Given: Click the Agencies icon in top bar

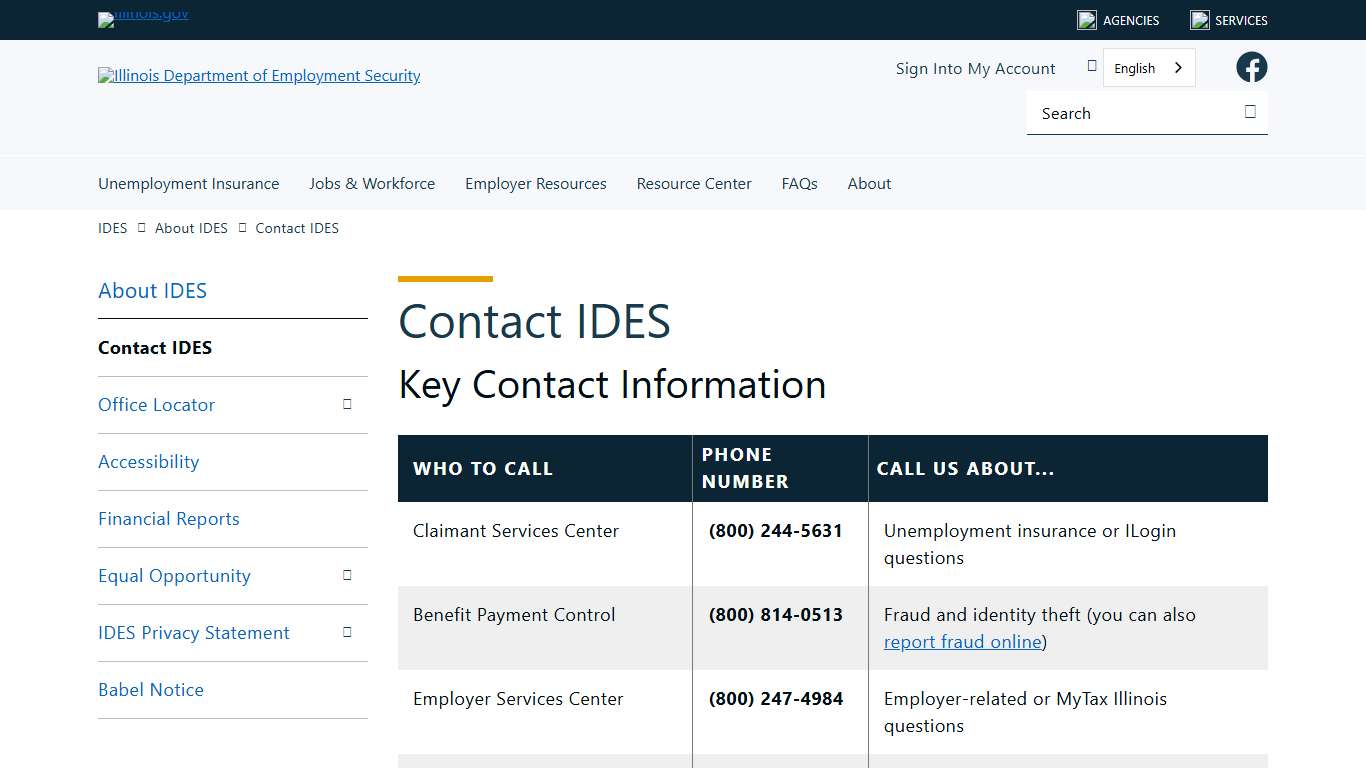Looking at the screenshot, I should click(1086, 19).
